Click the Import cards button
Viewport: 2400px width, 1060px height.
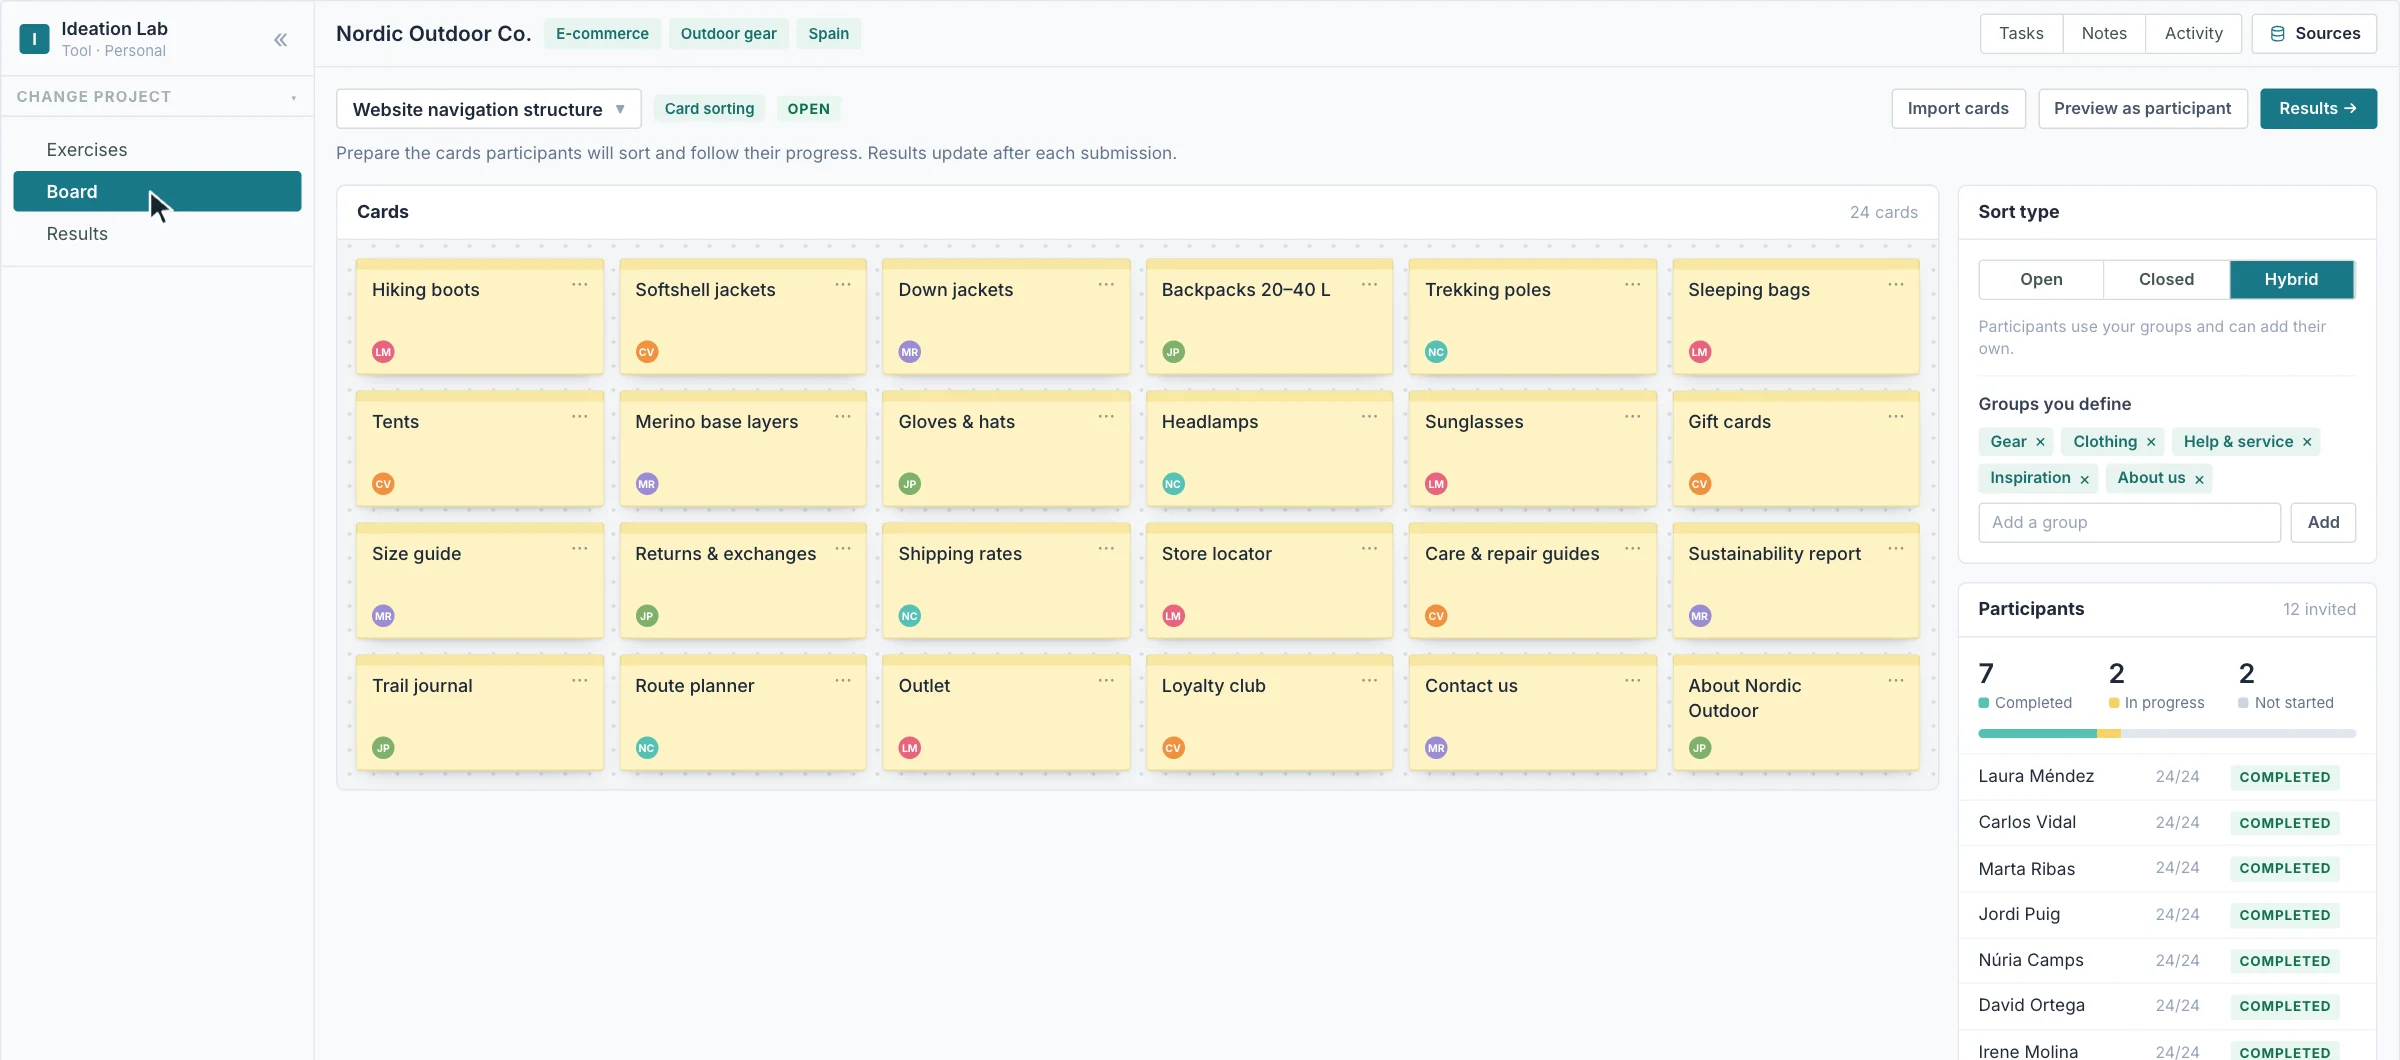click(x=1958, y=109)
